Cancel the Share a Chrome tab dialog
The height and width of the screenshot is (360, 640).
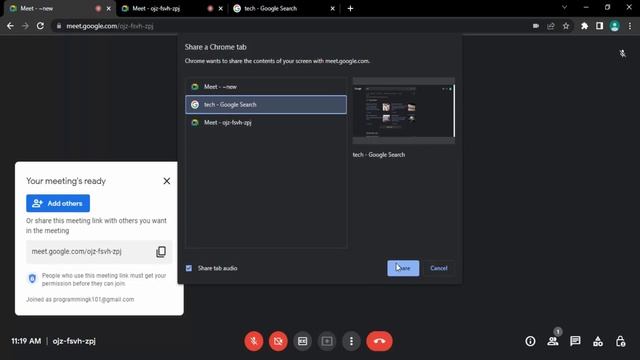pyautogui.click(x=439, y=268)
